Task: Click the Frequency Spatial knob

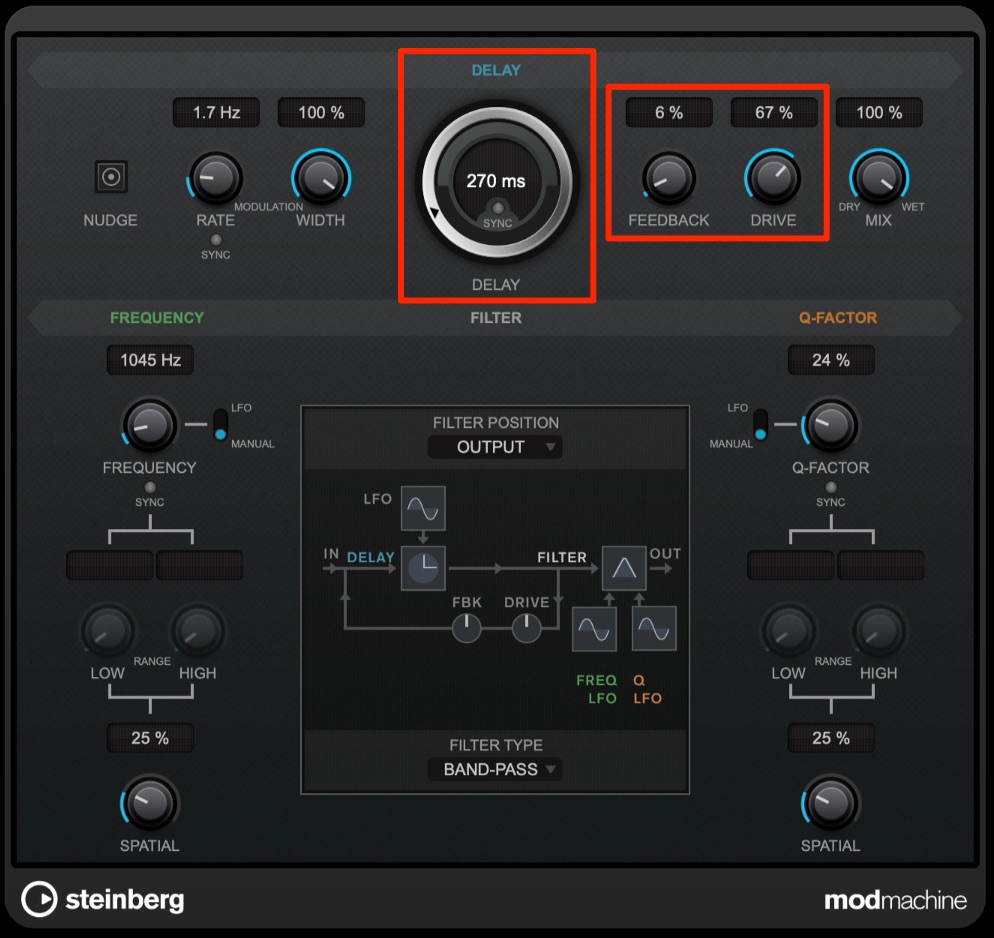Action: (x=150, y=803)
